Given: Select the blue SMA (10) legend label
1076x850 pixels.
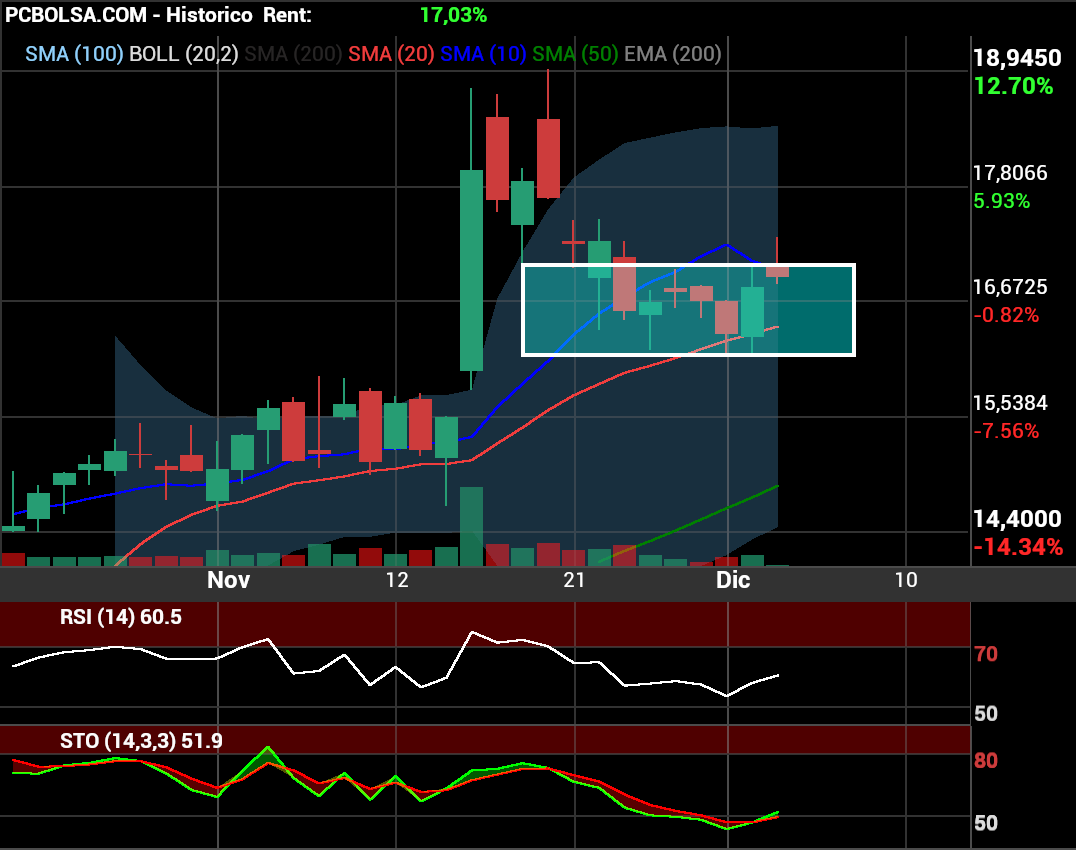Looking at the screenshot, I should coord(483,54).
